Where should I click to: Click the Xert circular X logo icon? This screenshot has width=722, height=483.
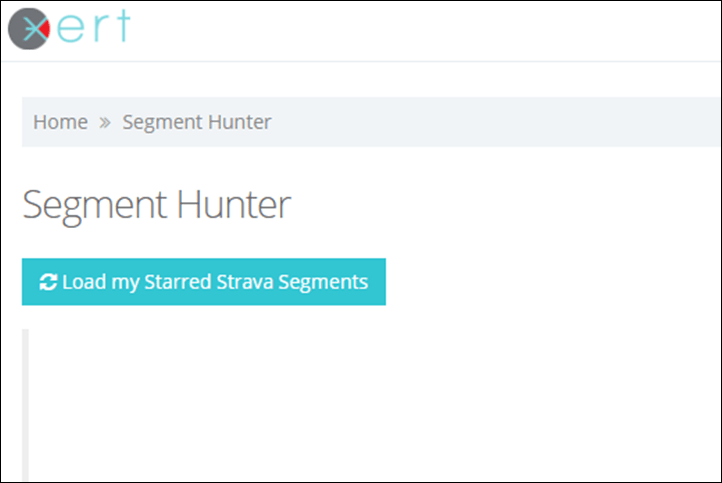click(x=29, y=29)
